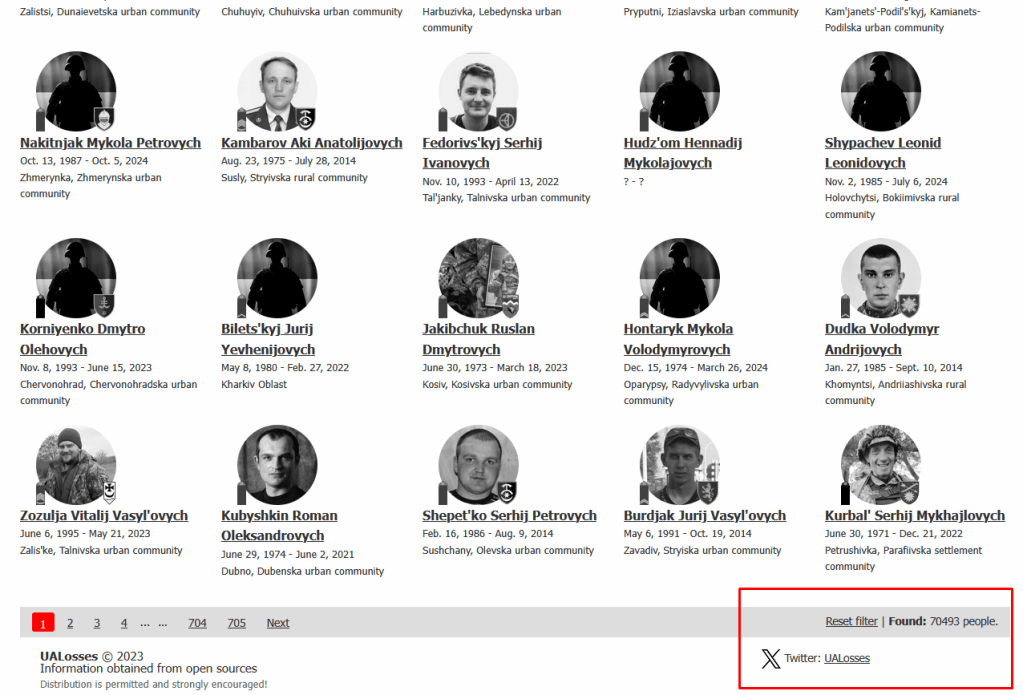
Task: Select current page 1 button
Action: [43, 623]
